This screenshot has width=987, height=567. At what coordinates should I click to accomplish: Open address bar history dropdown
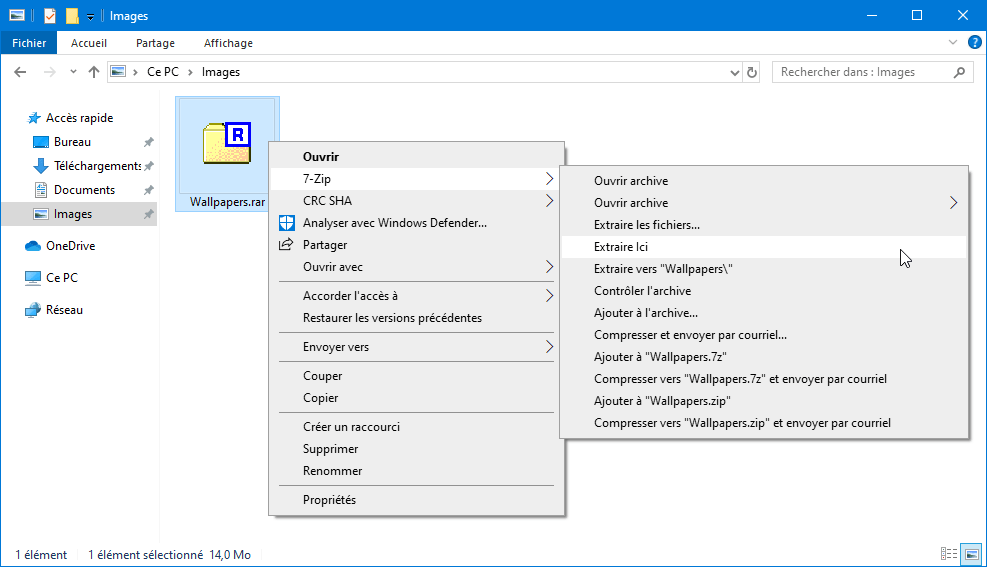[735, 72]
